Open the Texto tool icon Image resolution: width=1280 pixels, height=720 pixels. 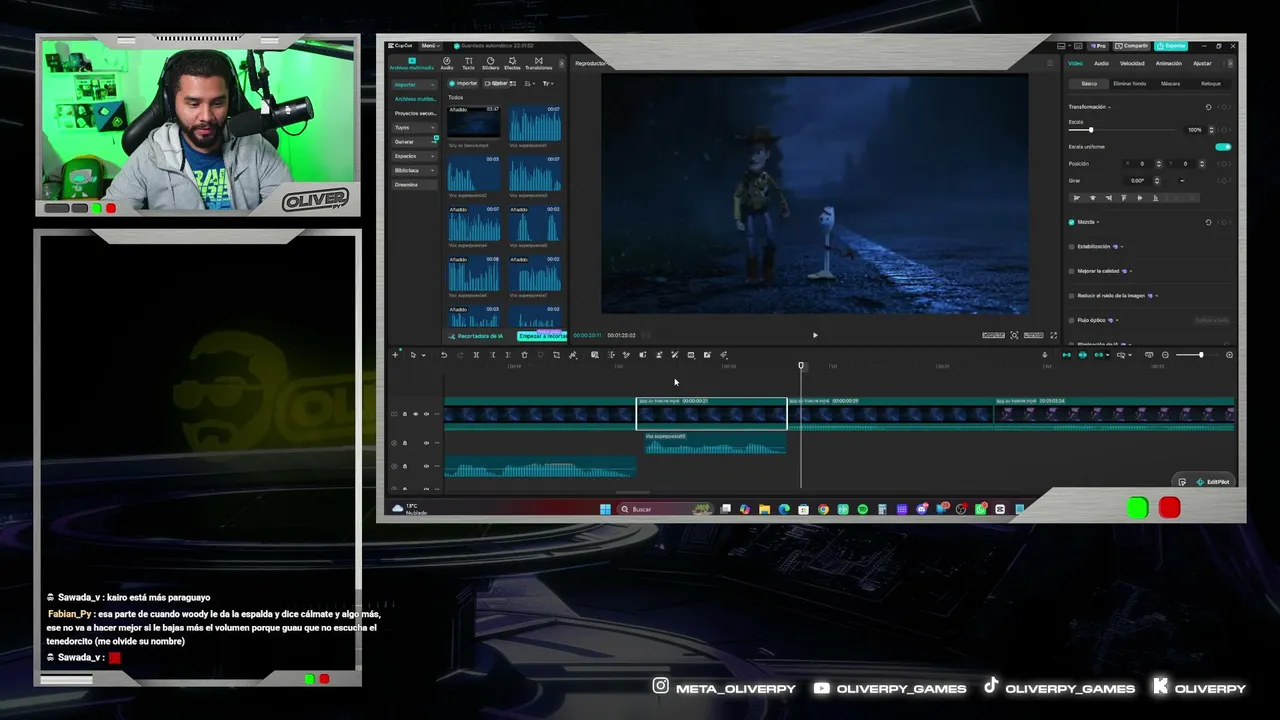468,63
